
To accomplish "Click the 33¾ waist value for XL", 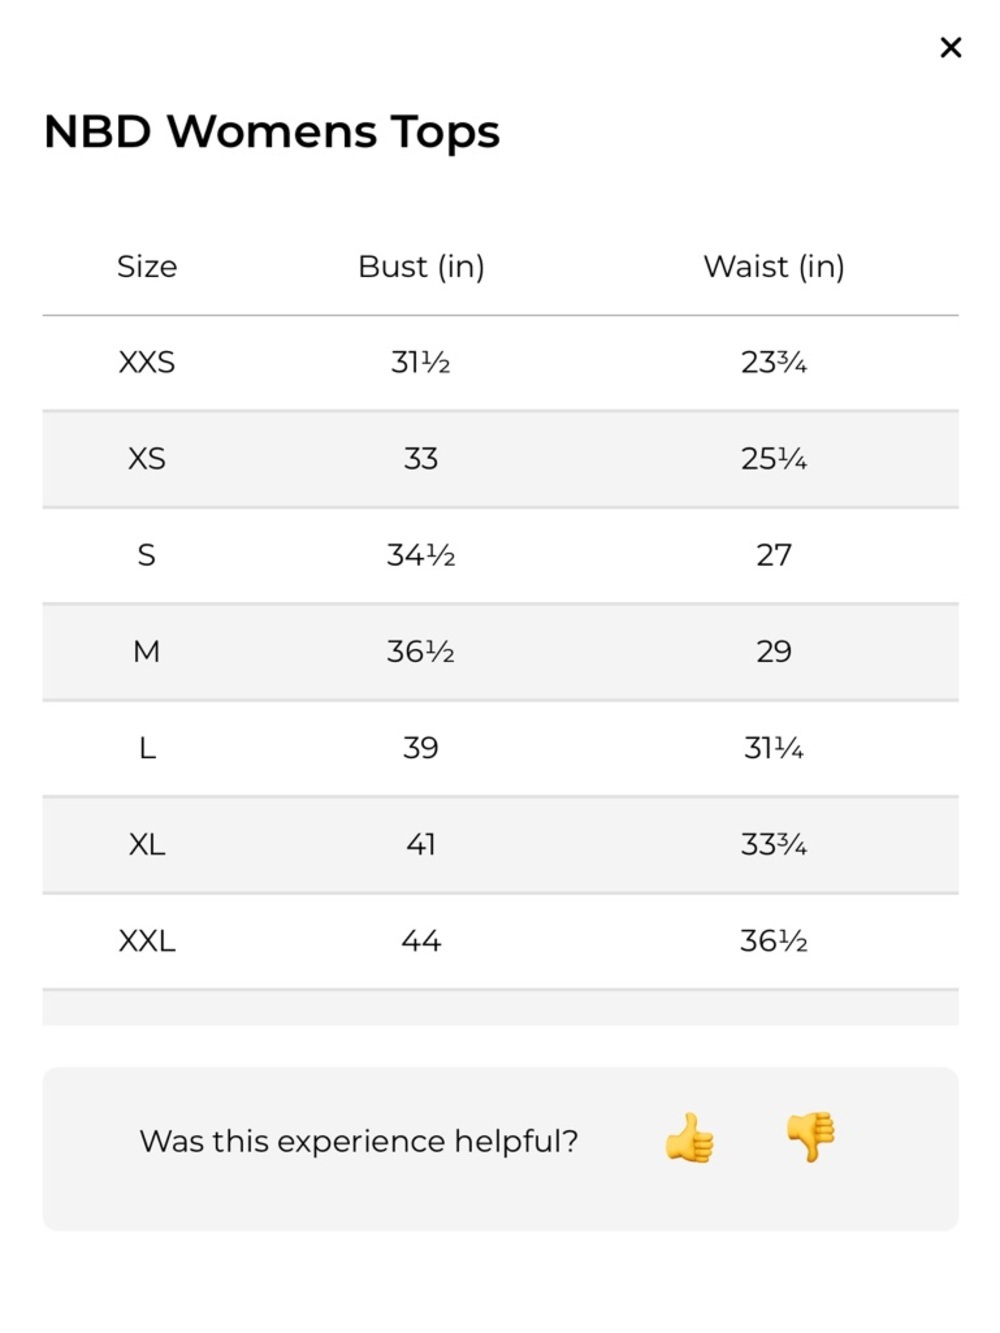I will tap(774, 845).
